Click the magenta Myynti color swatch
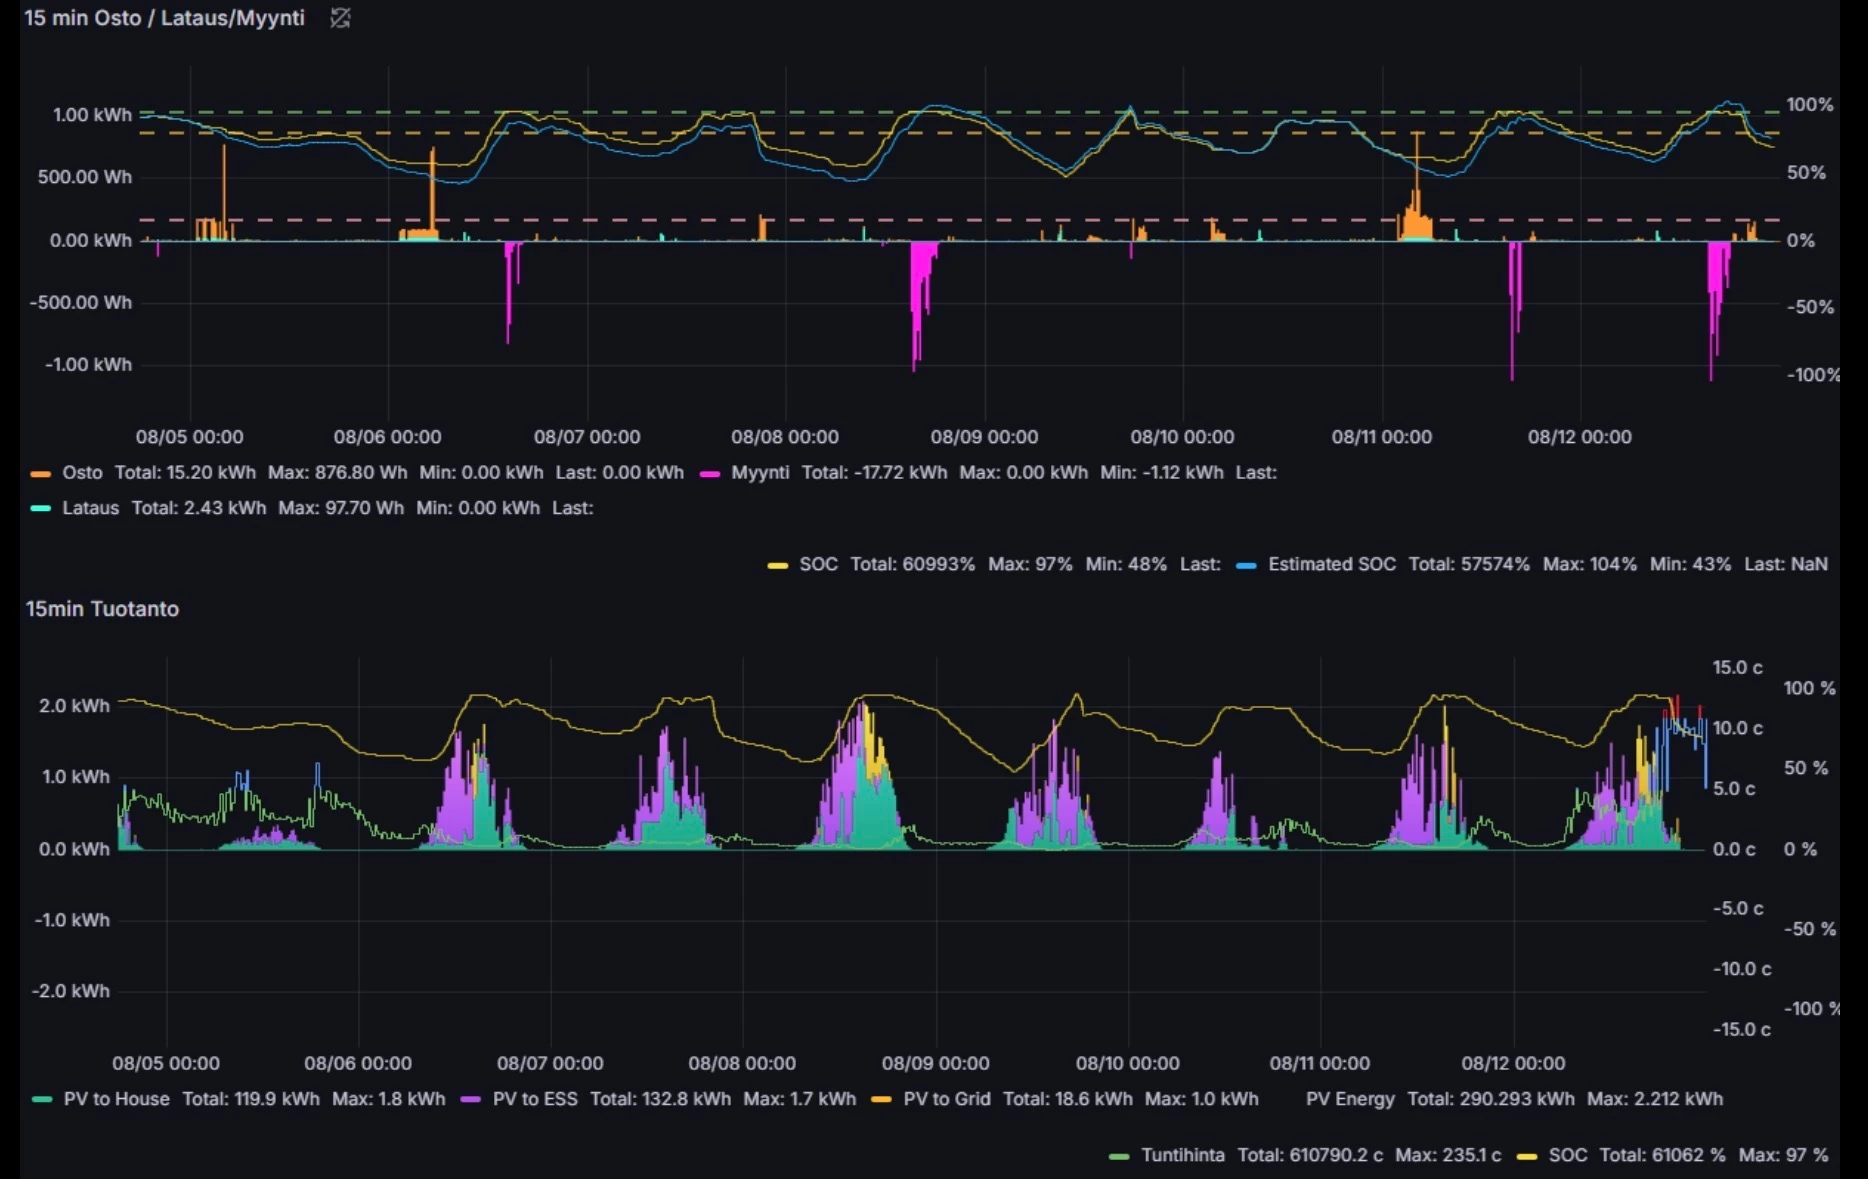 (x=710, y=473)
